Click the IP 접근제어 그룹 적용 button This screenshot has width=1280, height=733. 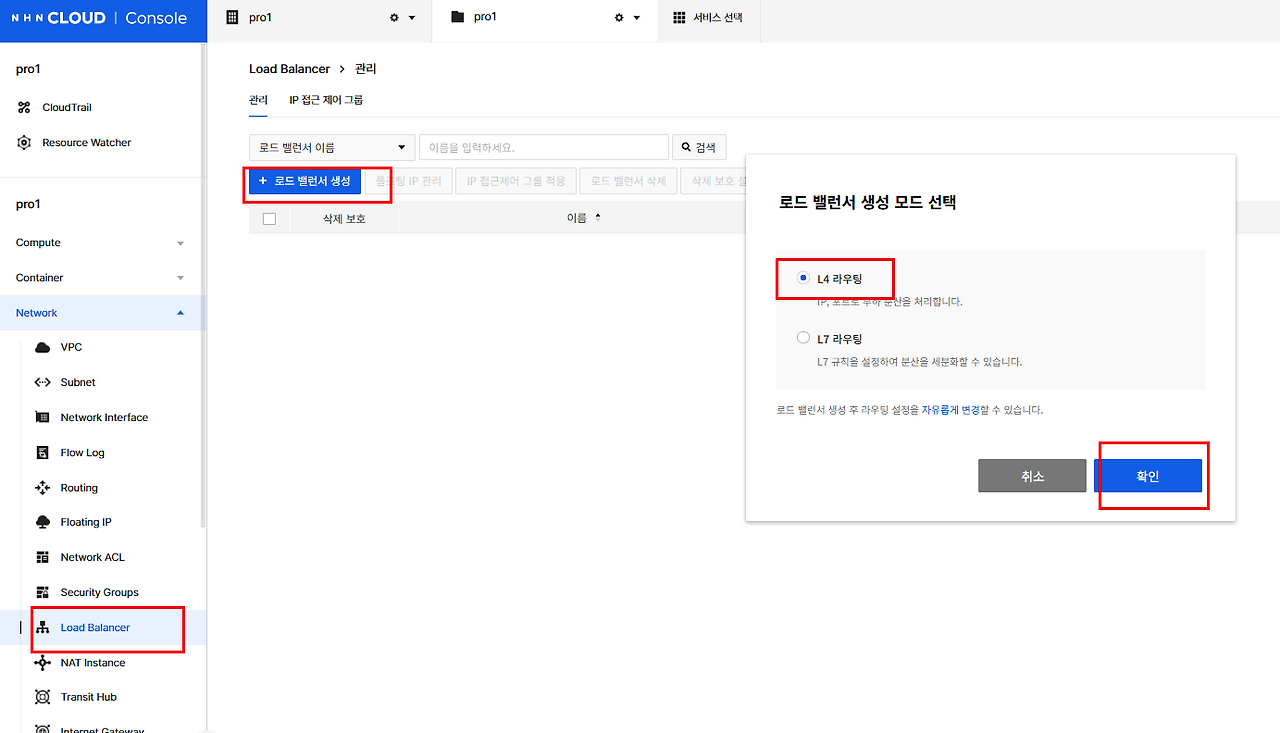tap(516, 181)
